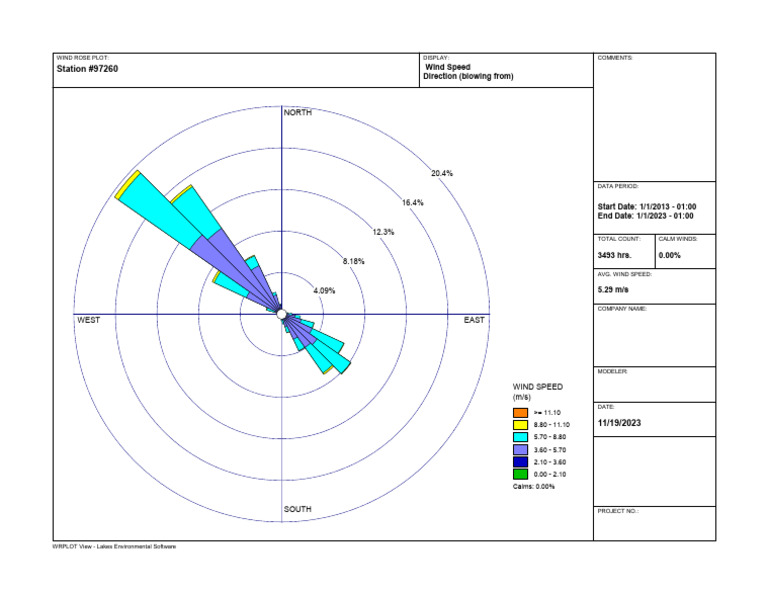Screen dimensions: 768x594
Task: Select the Station #97260 title text
Action: coord(87,69)
